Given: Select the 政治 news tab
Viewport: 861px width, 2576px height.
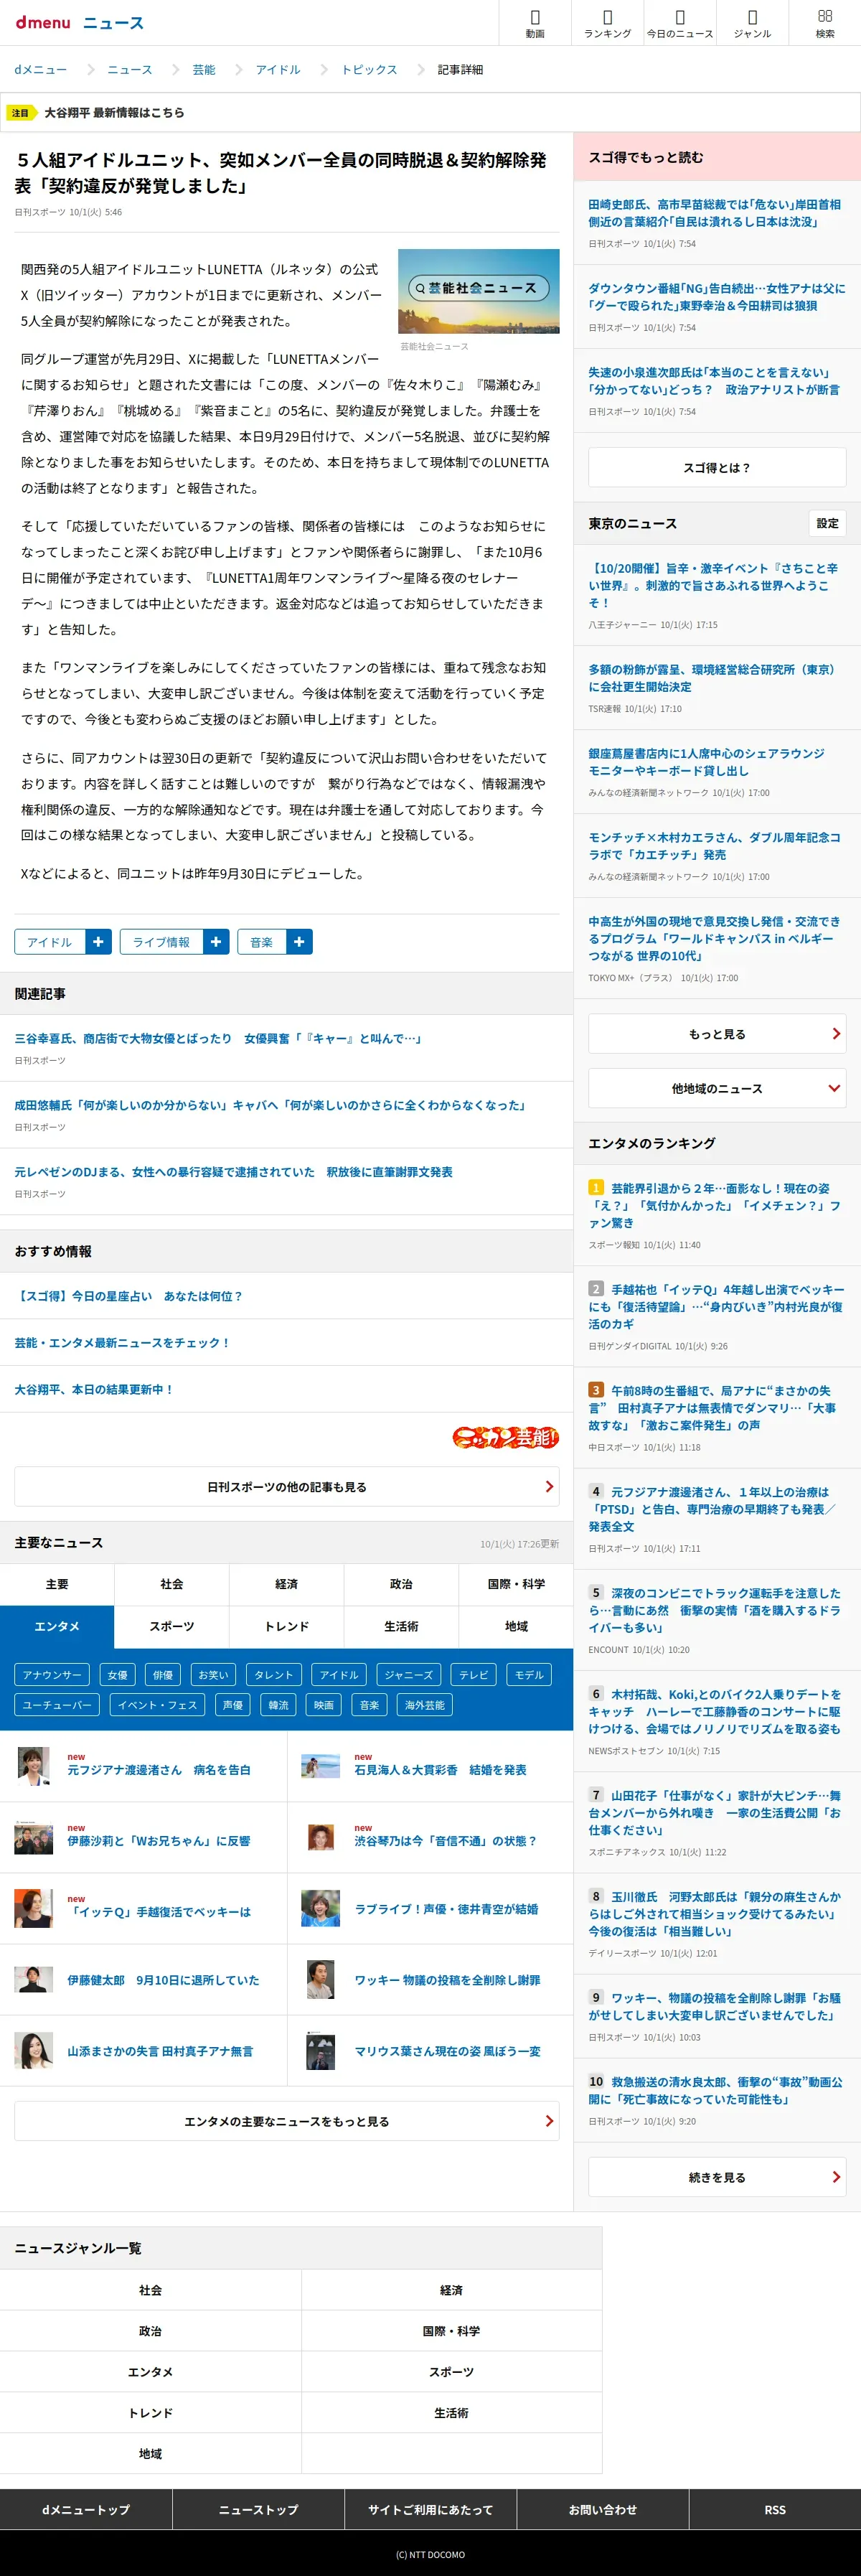Looking at the screenshot, I should [x=401, y=1584].
